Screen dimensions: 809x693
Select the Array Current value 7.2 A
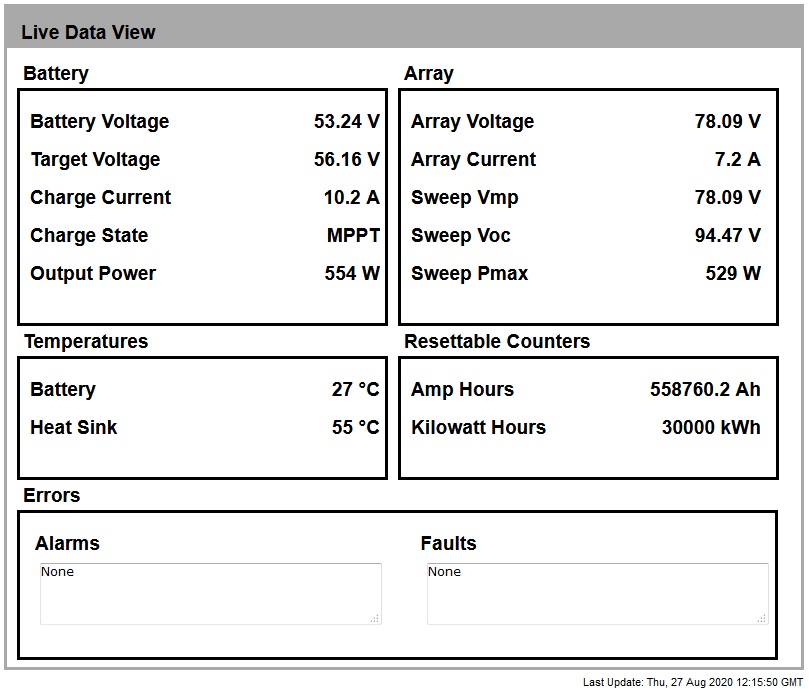[737, 160]
